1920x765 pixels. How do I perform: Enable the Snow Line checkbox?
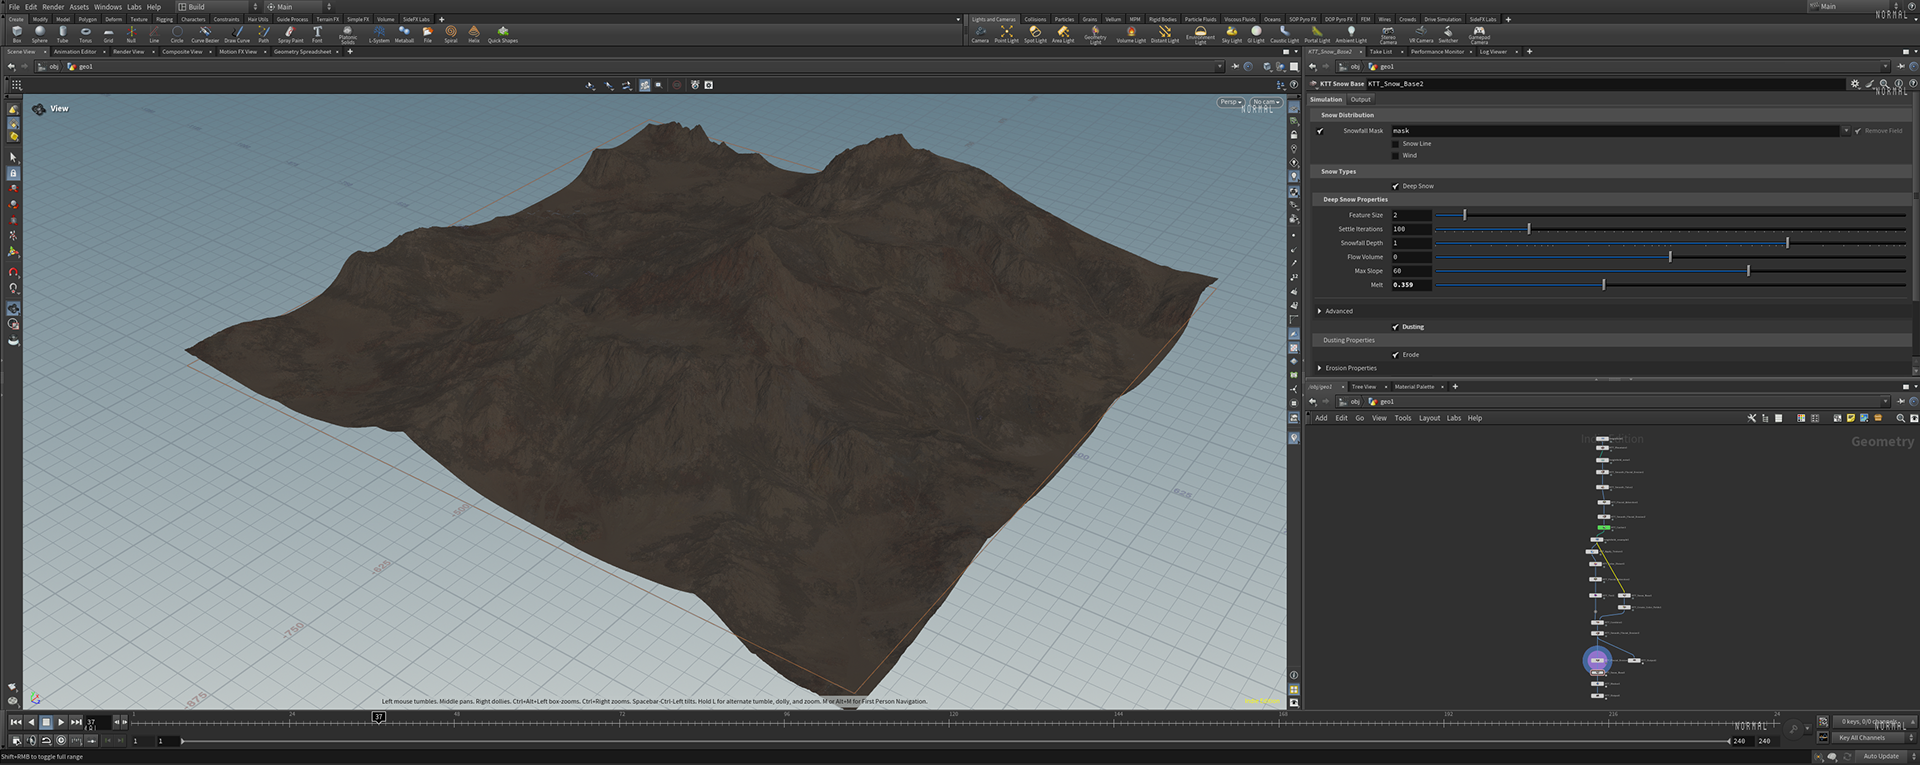1396,144
